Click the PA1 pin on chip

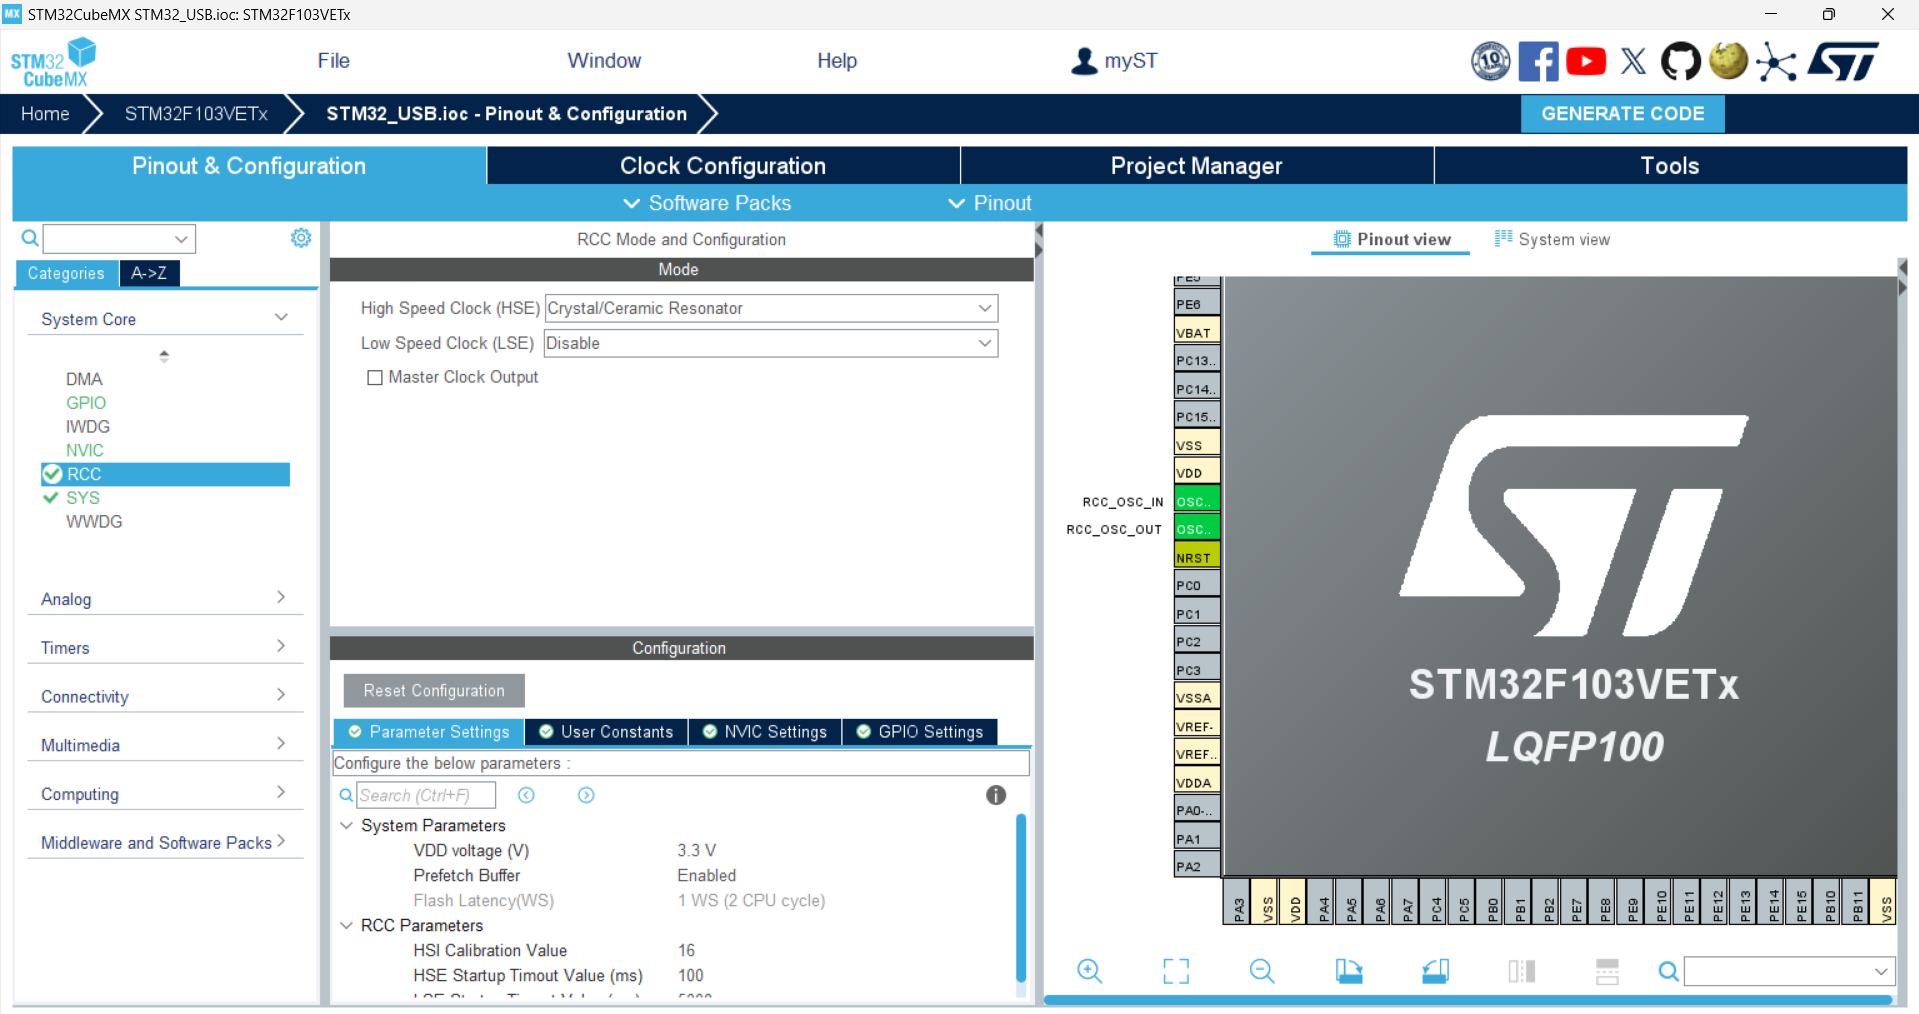tap(1196, 839)
